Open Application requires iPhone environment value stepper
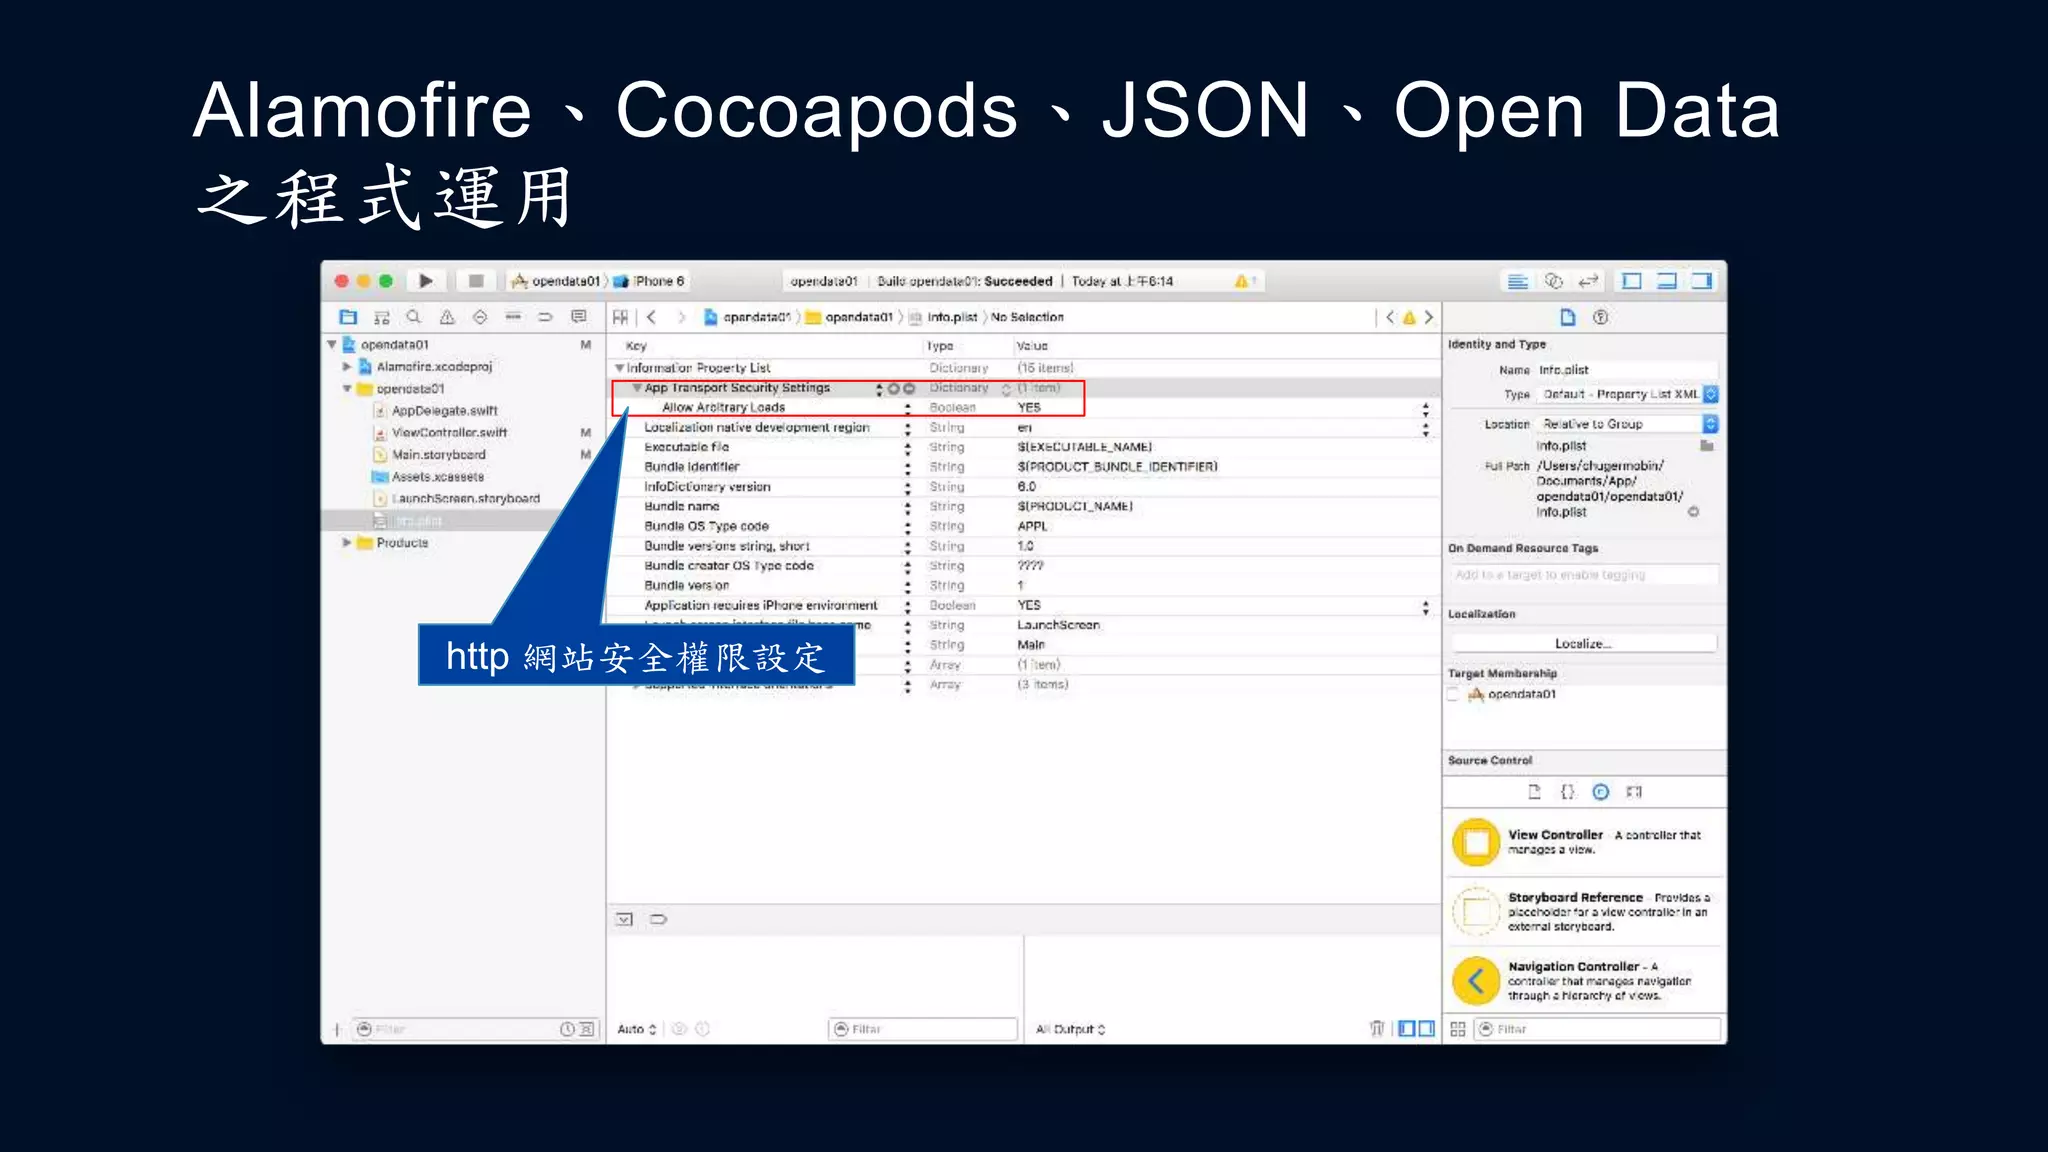 (1426, 606)
